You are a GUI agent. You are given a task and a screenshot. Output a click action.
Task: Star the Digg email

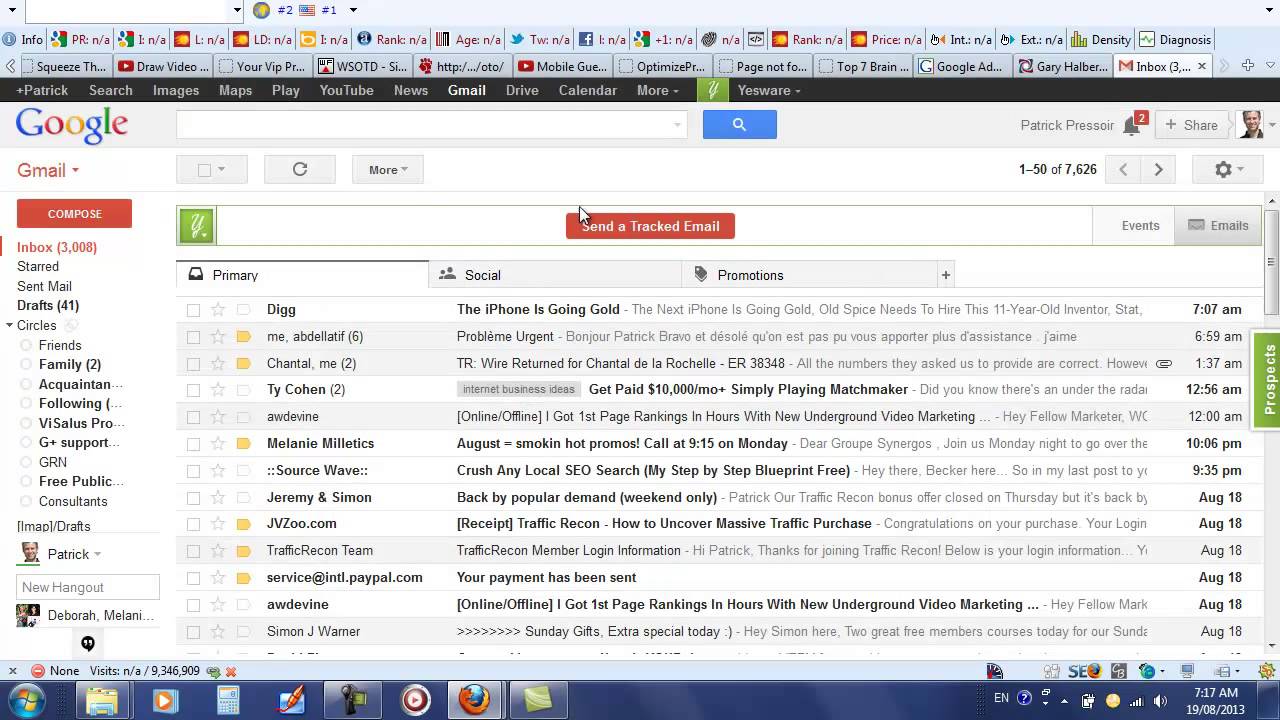pos(218,310)
